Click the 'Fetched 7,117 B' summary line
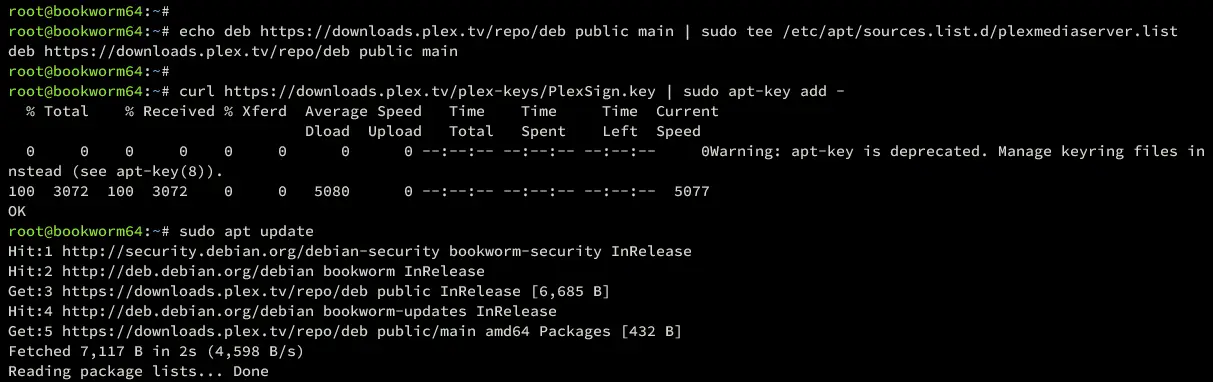This screenshot has height=382, width=1213. (155, 352)
